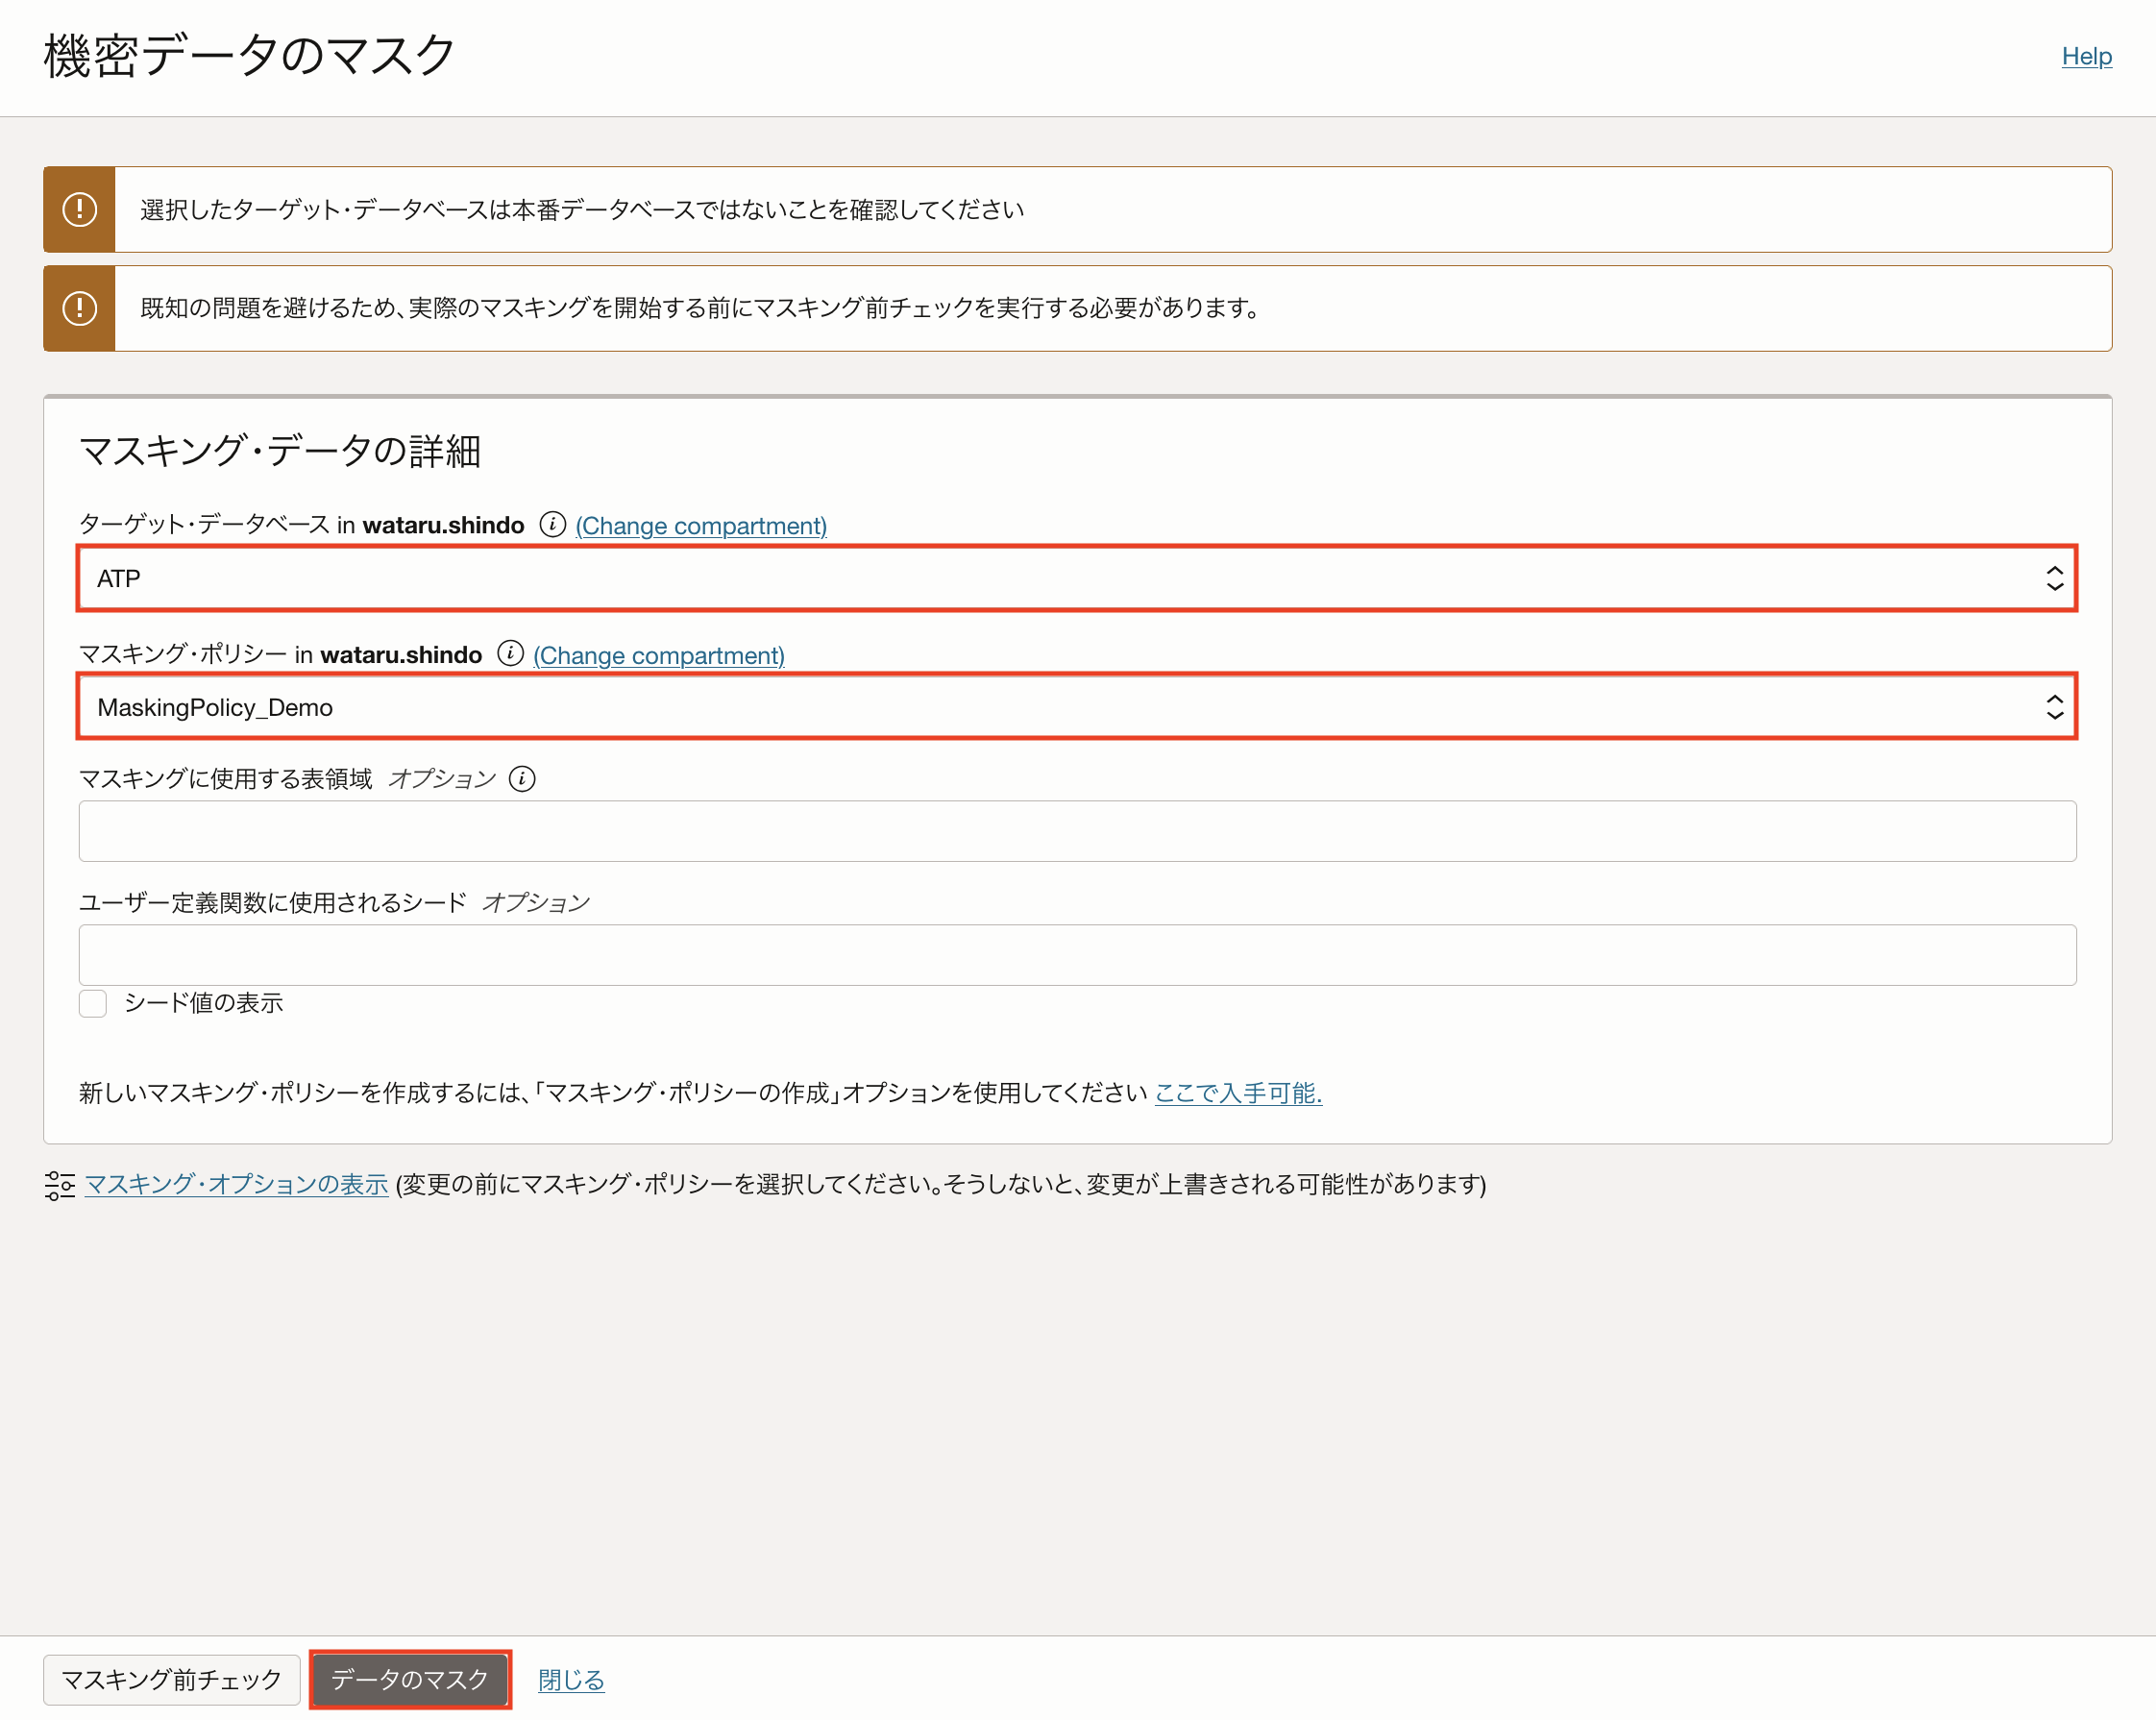Click the filter options icon beside マスキング・オプションの表示
Image resolution: width=2156 pixels, height=1720 pixels.
(59, 1186)
